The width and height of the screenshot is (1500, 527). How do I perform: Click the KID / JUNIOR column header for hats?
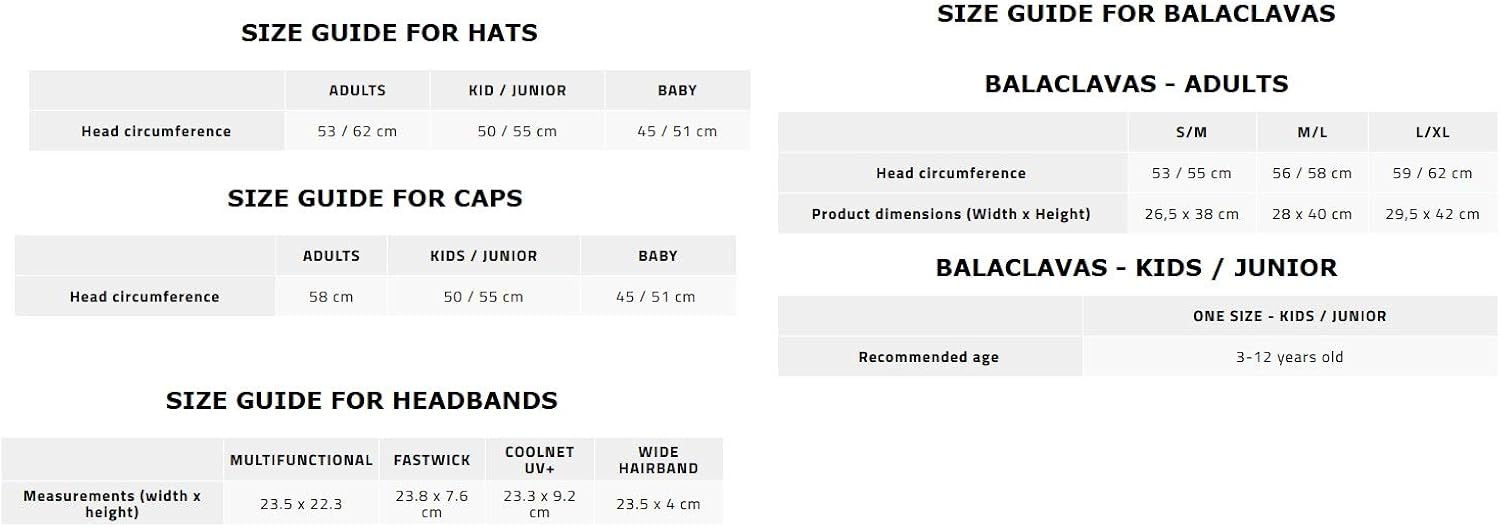coord(517,91)
